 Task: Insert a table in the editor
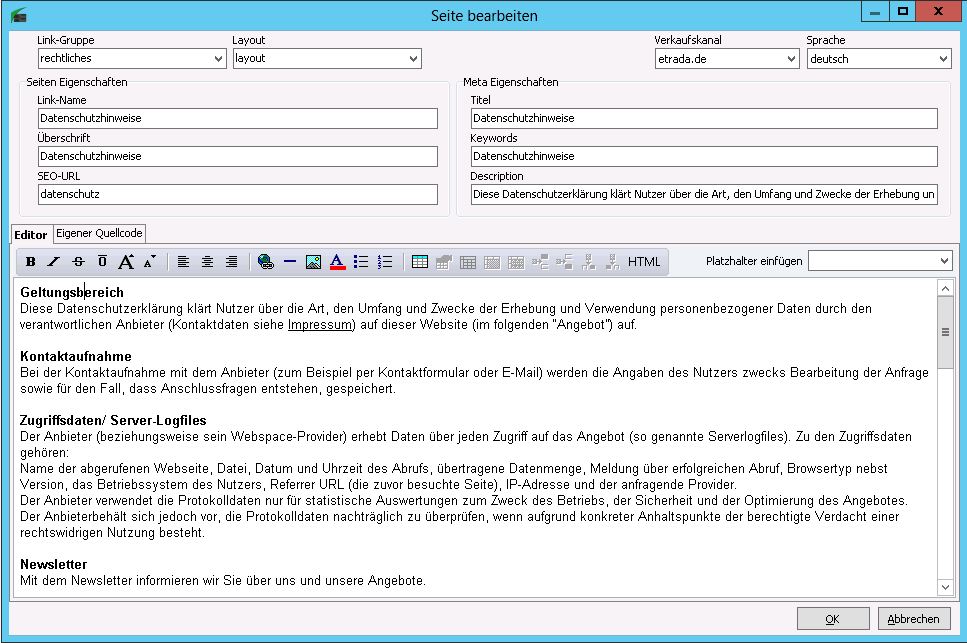point(420,262)
